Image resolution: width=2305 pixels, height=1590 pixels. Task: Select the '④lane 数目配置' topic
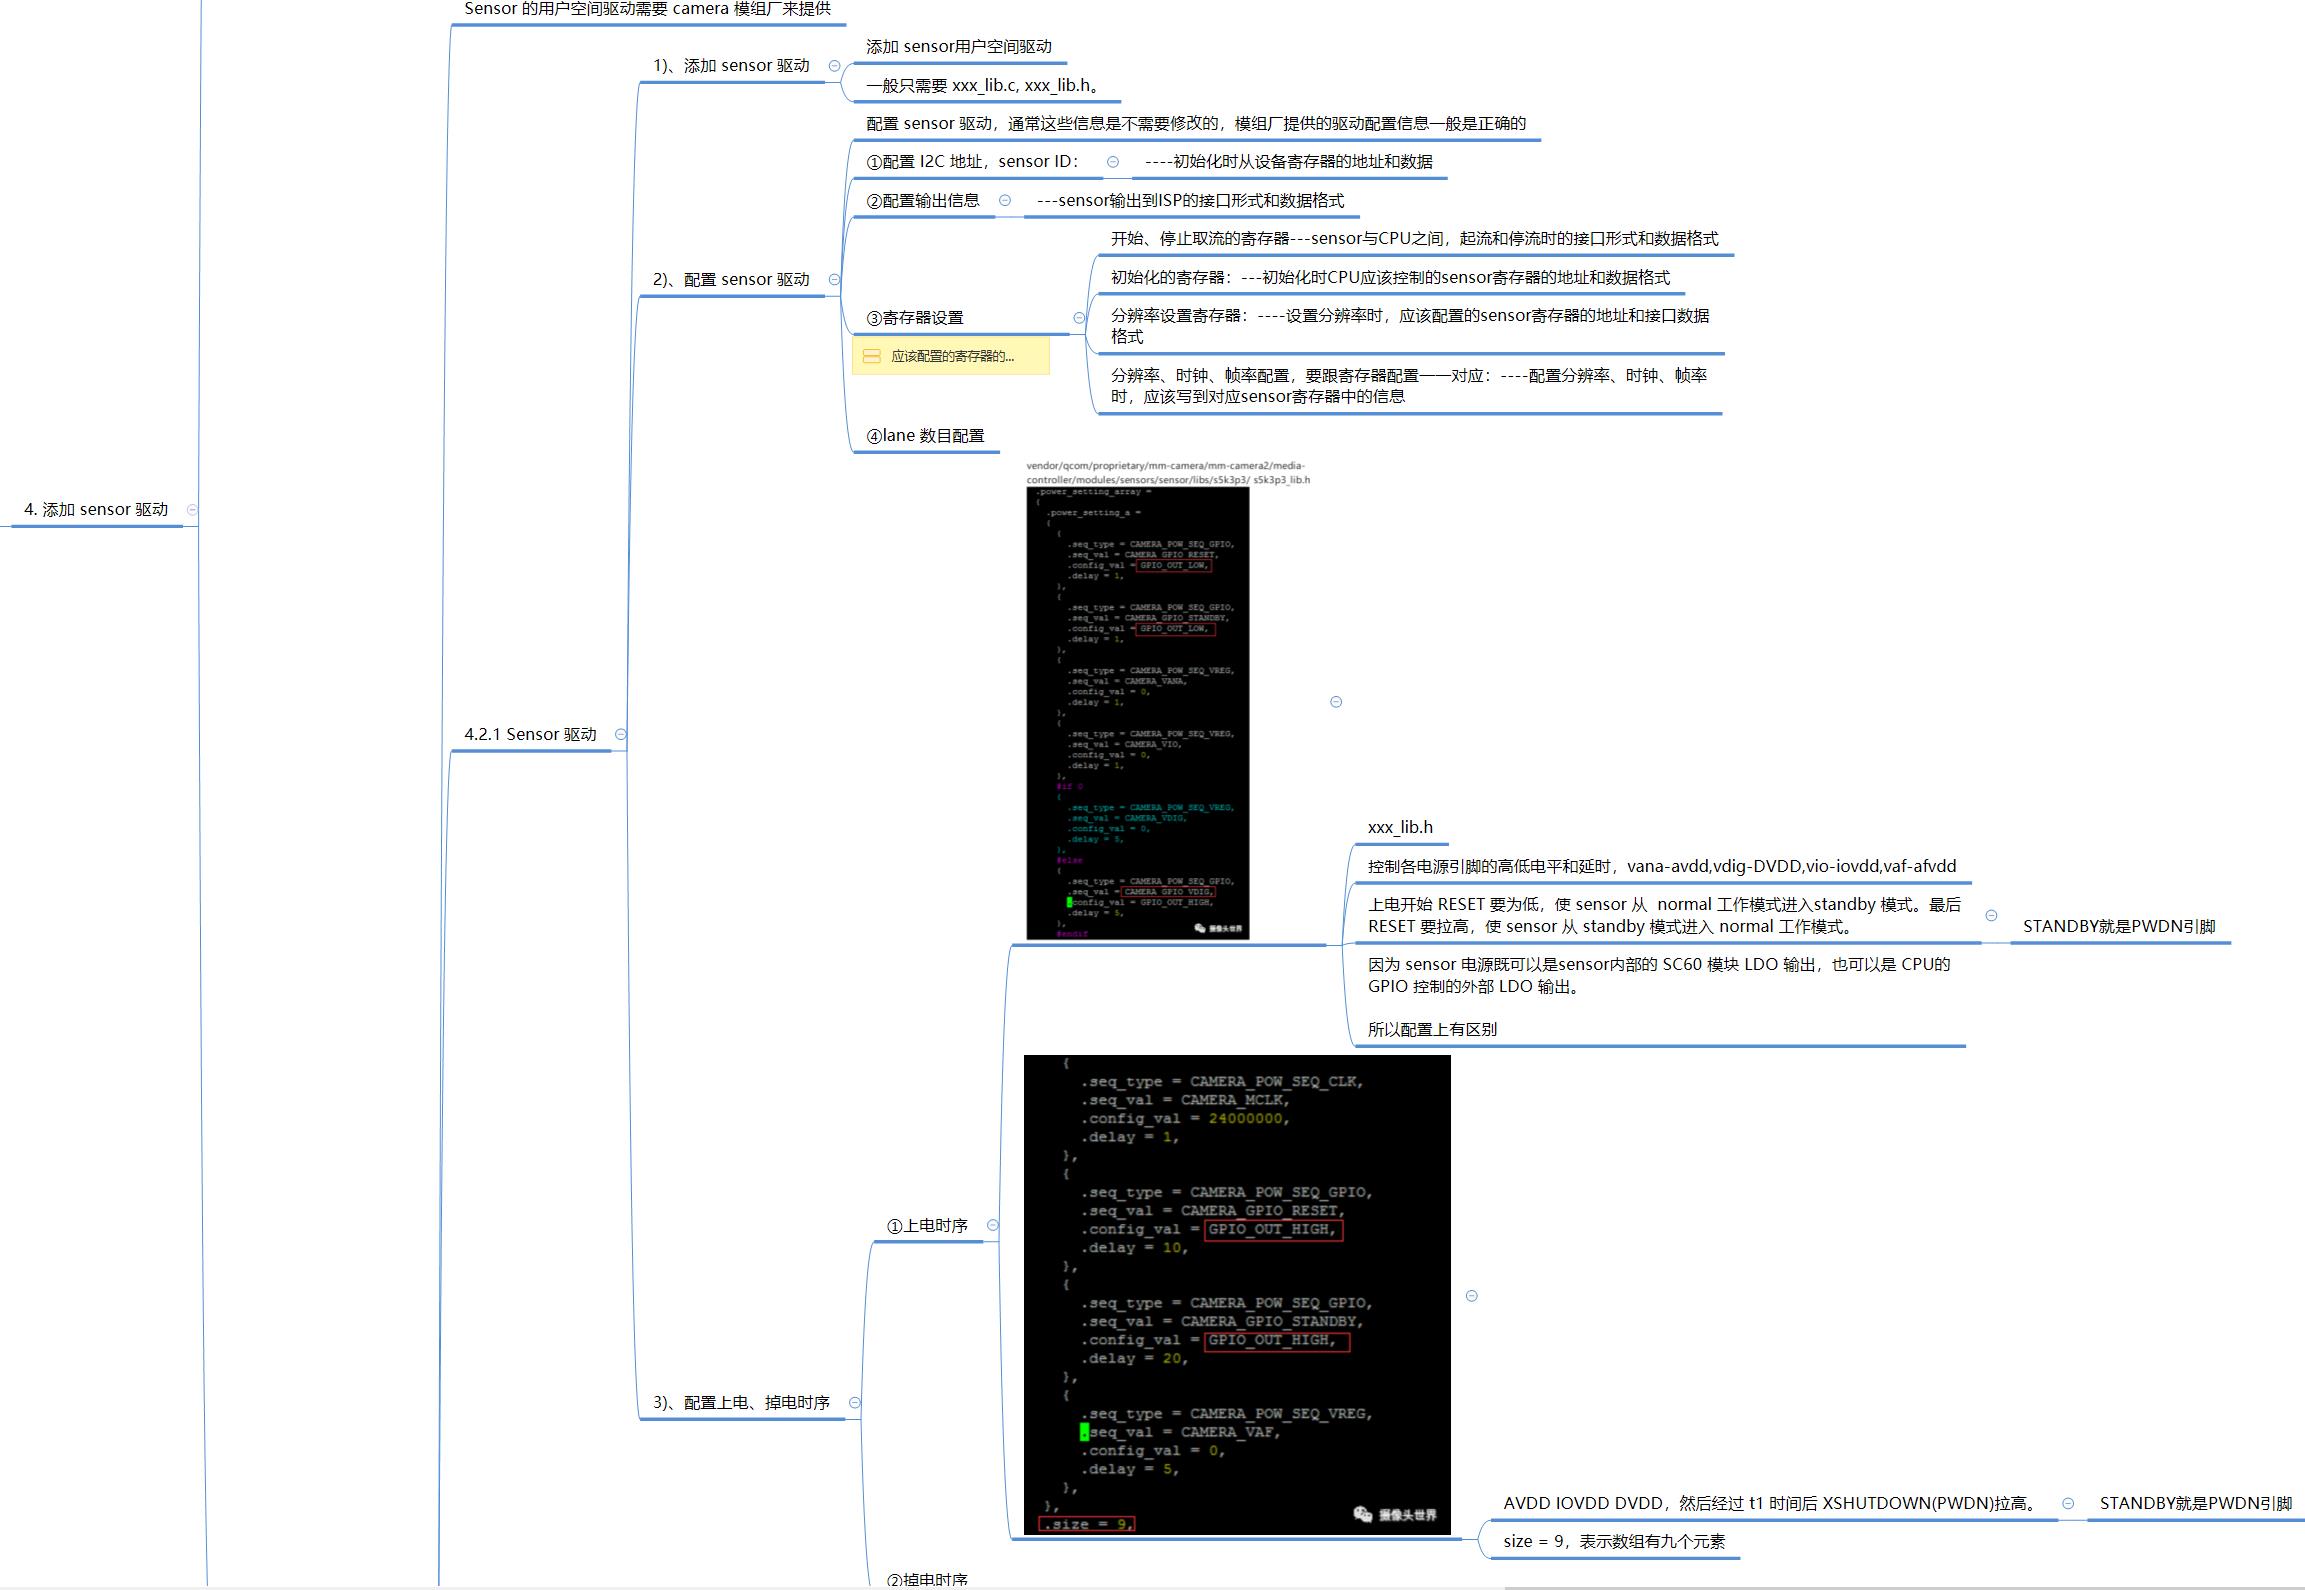925,436
